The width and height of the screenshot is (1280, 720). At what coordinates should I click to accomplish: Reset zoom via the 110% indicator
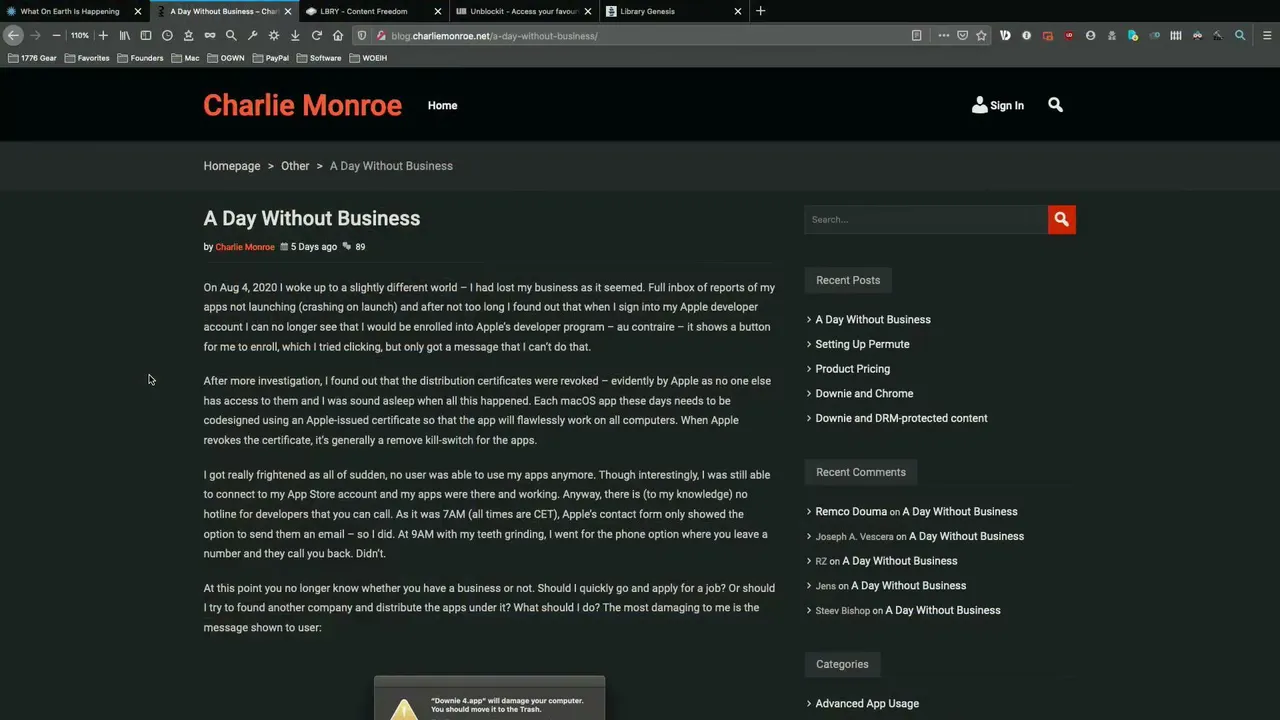[x=79, y=35]
